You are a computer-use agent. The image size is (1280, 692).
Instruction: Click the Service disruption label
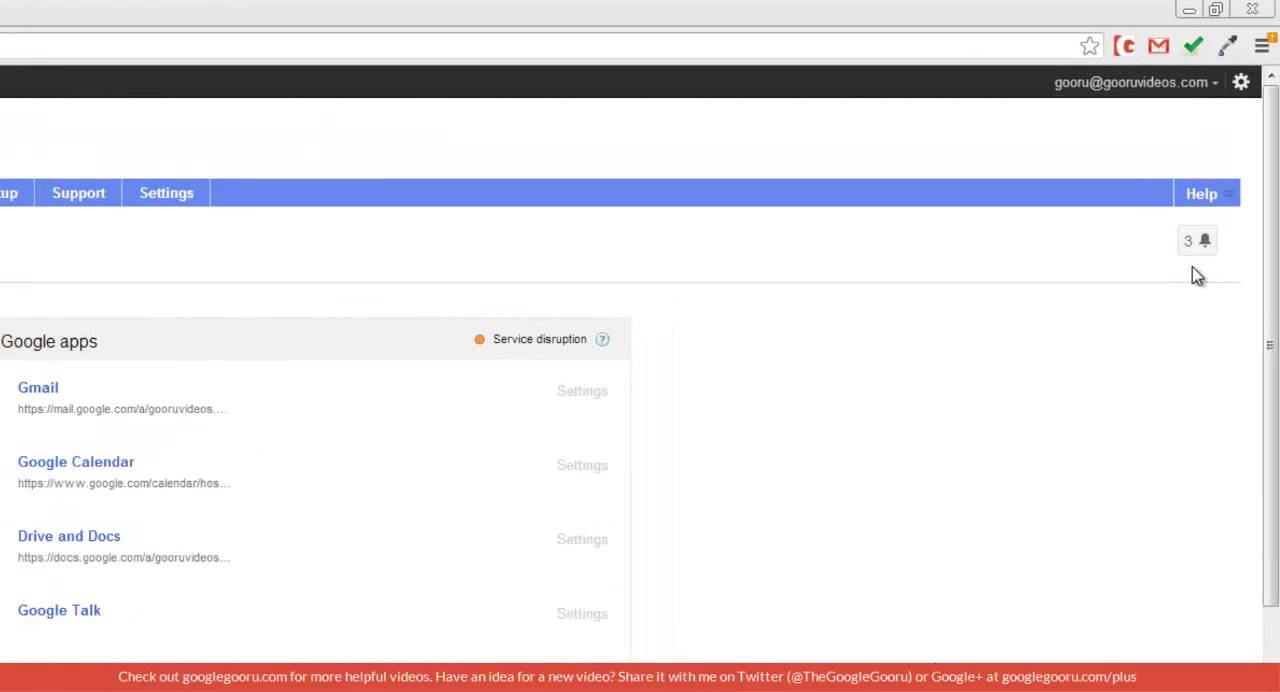click(540, 339)
